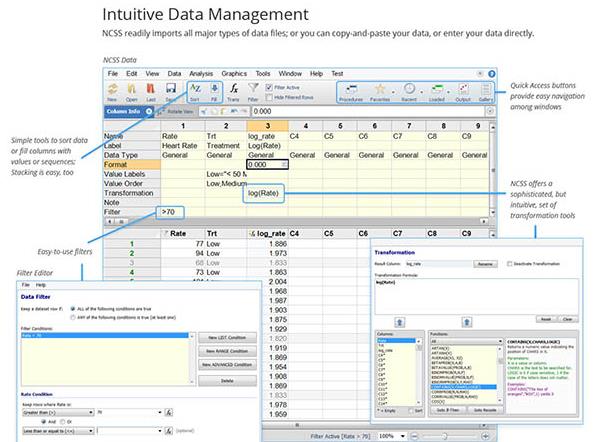Insert selected function with Functions up arrow
The image size is (599, 442).
pos(466,322)
